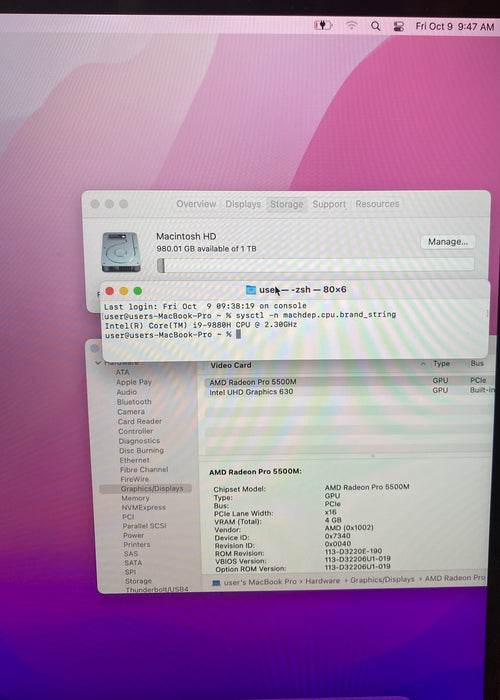Select FireWire in the sidebar

coord(135,479)
